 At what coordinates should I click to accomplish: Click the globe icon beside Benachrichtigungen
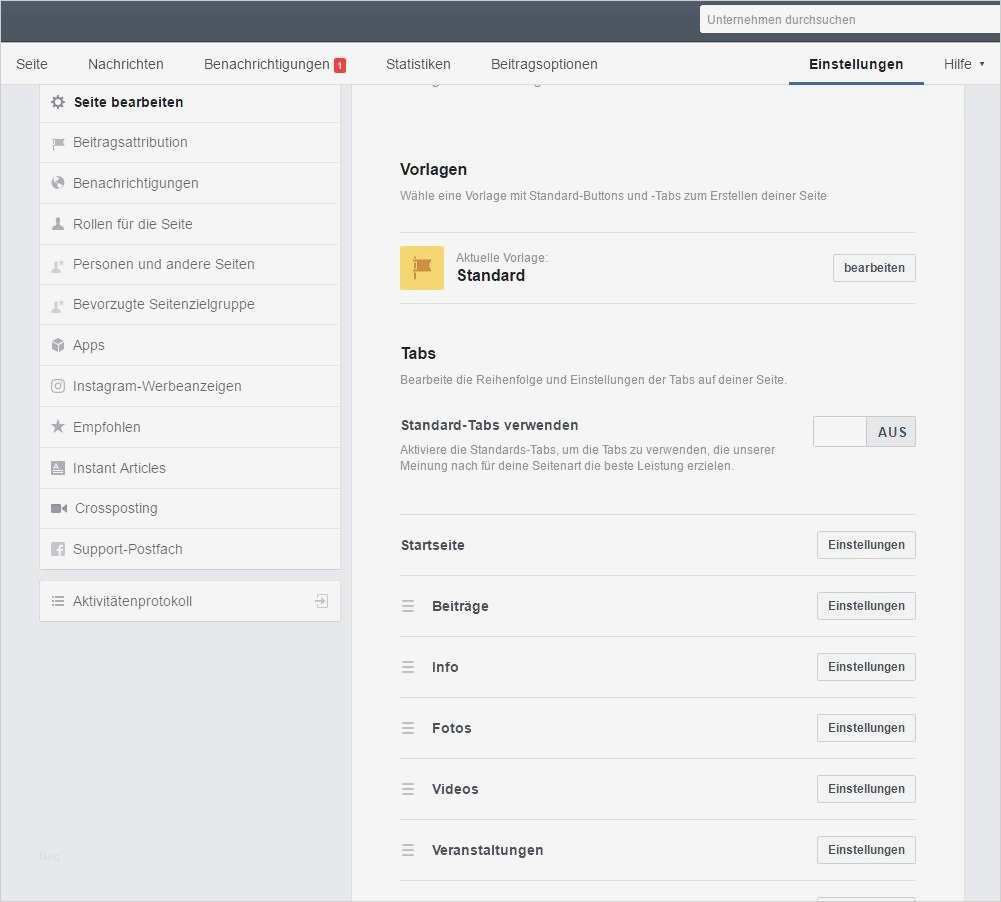coord(58,183)
